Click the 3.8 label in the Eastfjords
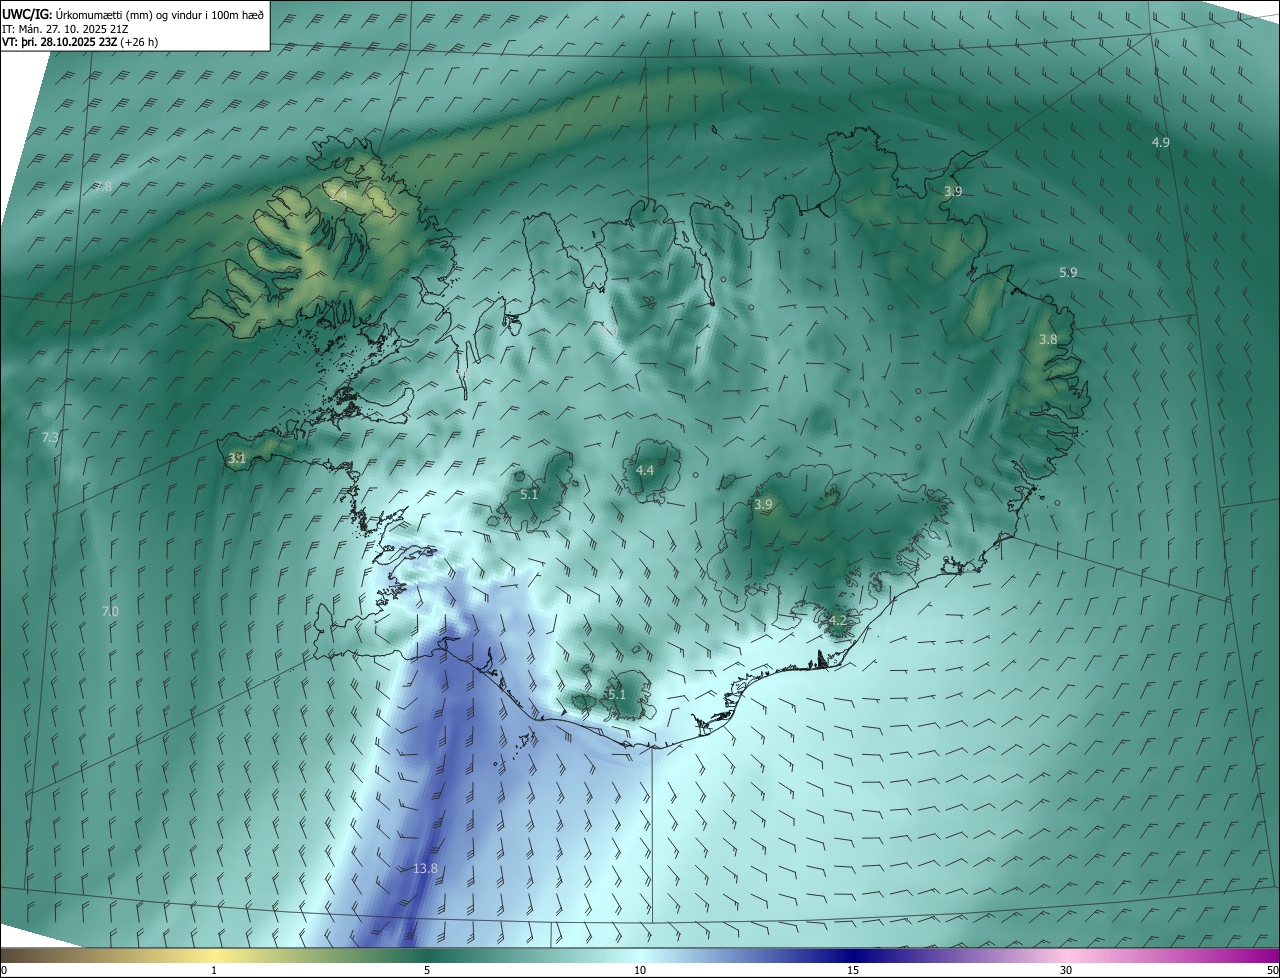Viewport: 1280px width, 978px height. click(1047, 340)
